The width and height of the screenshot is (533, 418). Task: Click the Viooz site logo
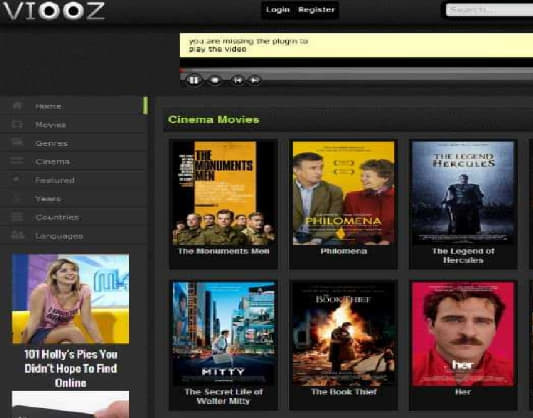(x=53, y=11)
